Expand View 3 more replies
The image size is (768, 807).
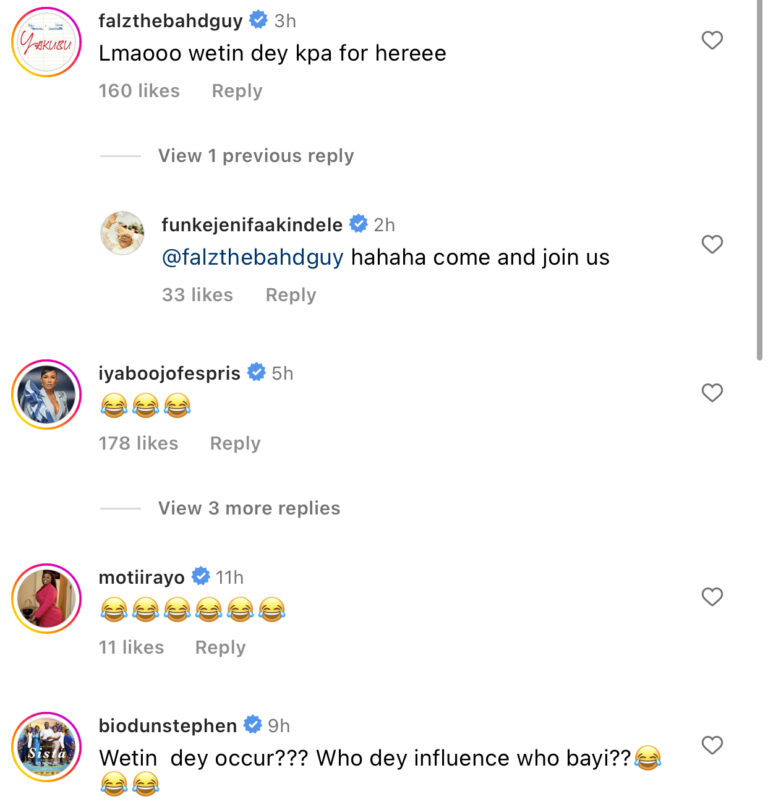tap(248, 508)
